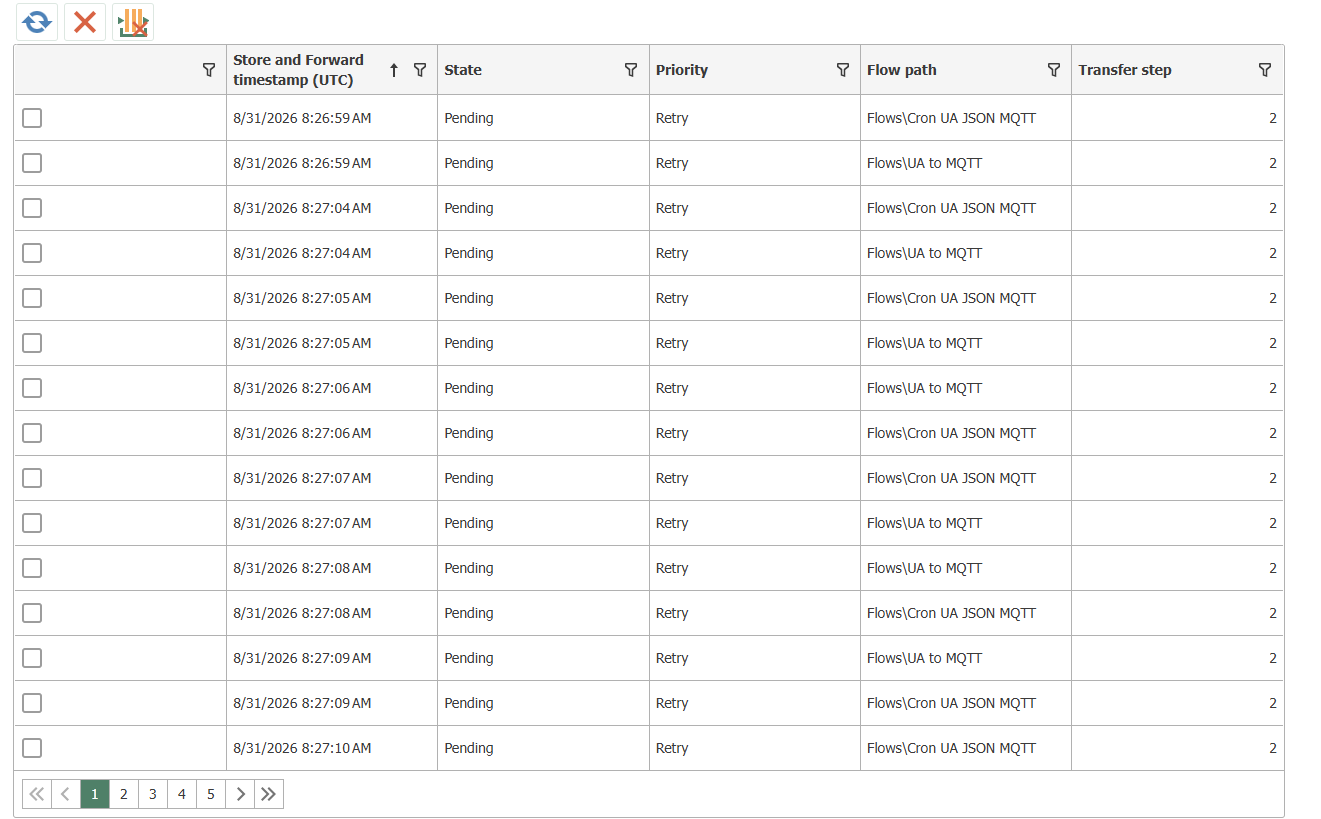Viewport: 1321px width, 819px height.
Task: Sort by the Flow path column header
Action: pos(902,70)
